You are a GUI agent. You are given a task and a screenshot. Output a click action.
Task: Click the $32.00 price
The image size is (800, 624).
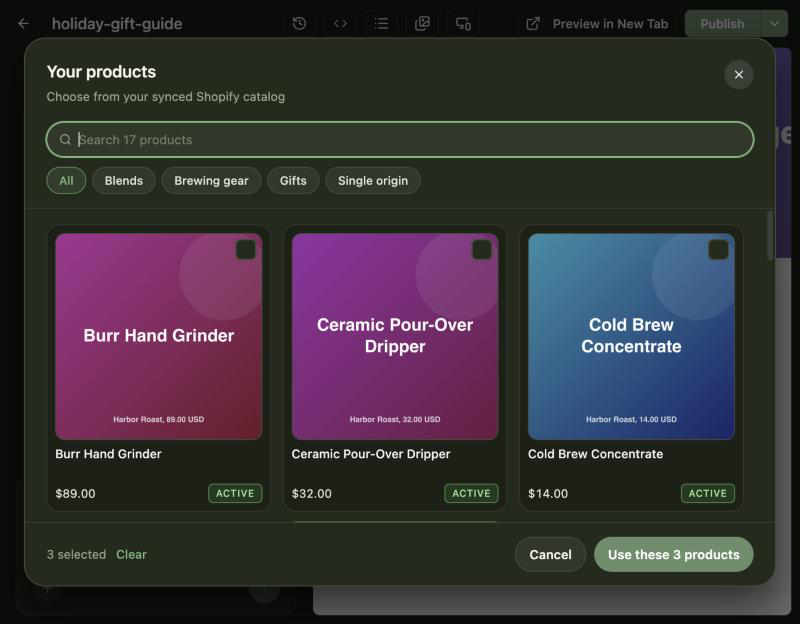tap(311, 493)
